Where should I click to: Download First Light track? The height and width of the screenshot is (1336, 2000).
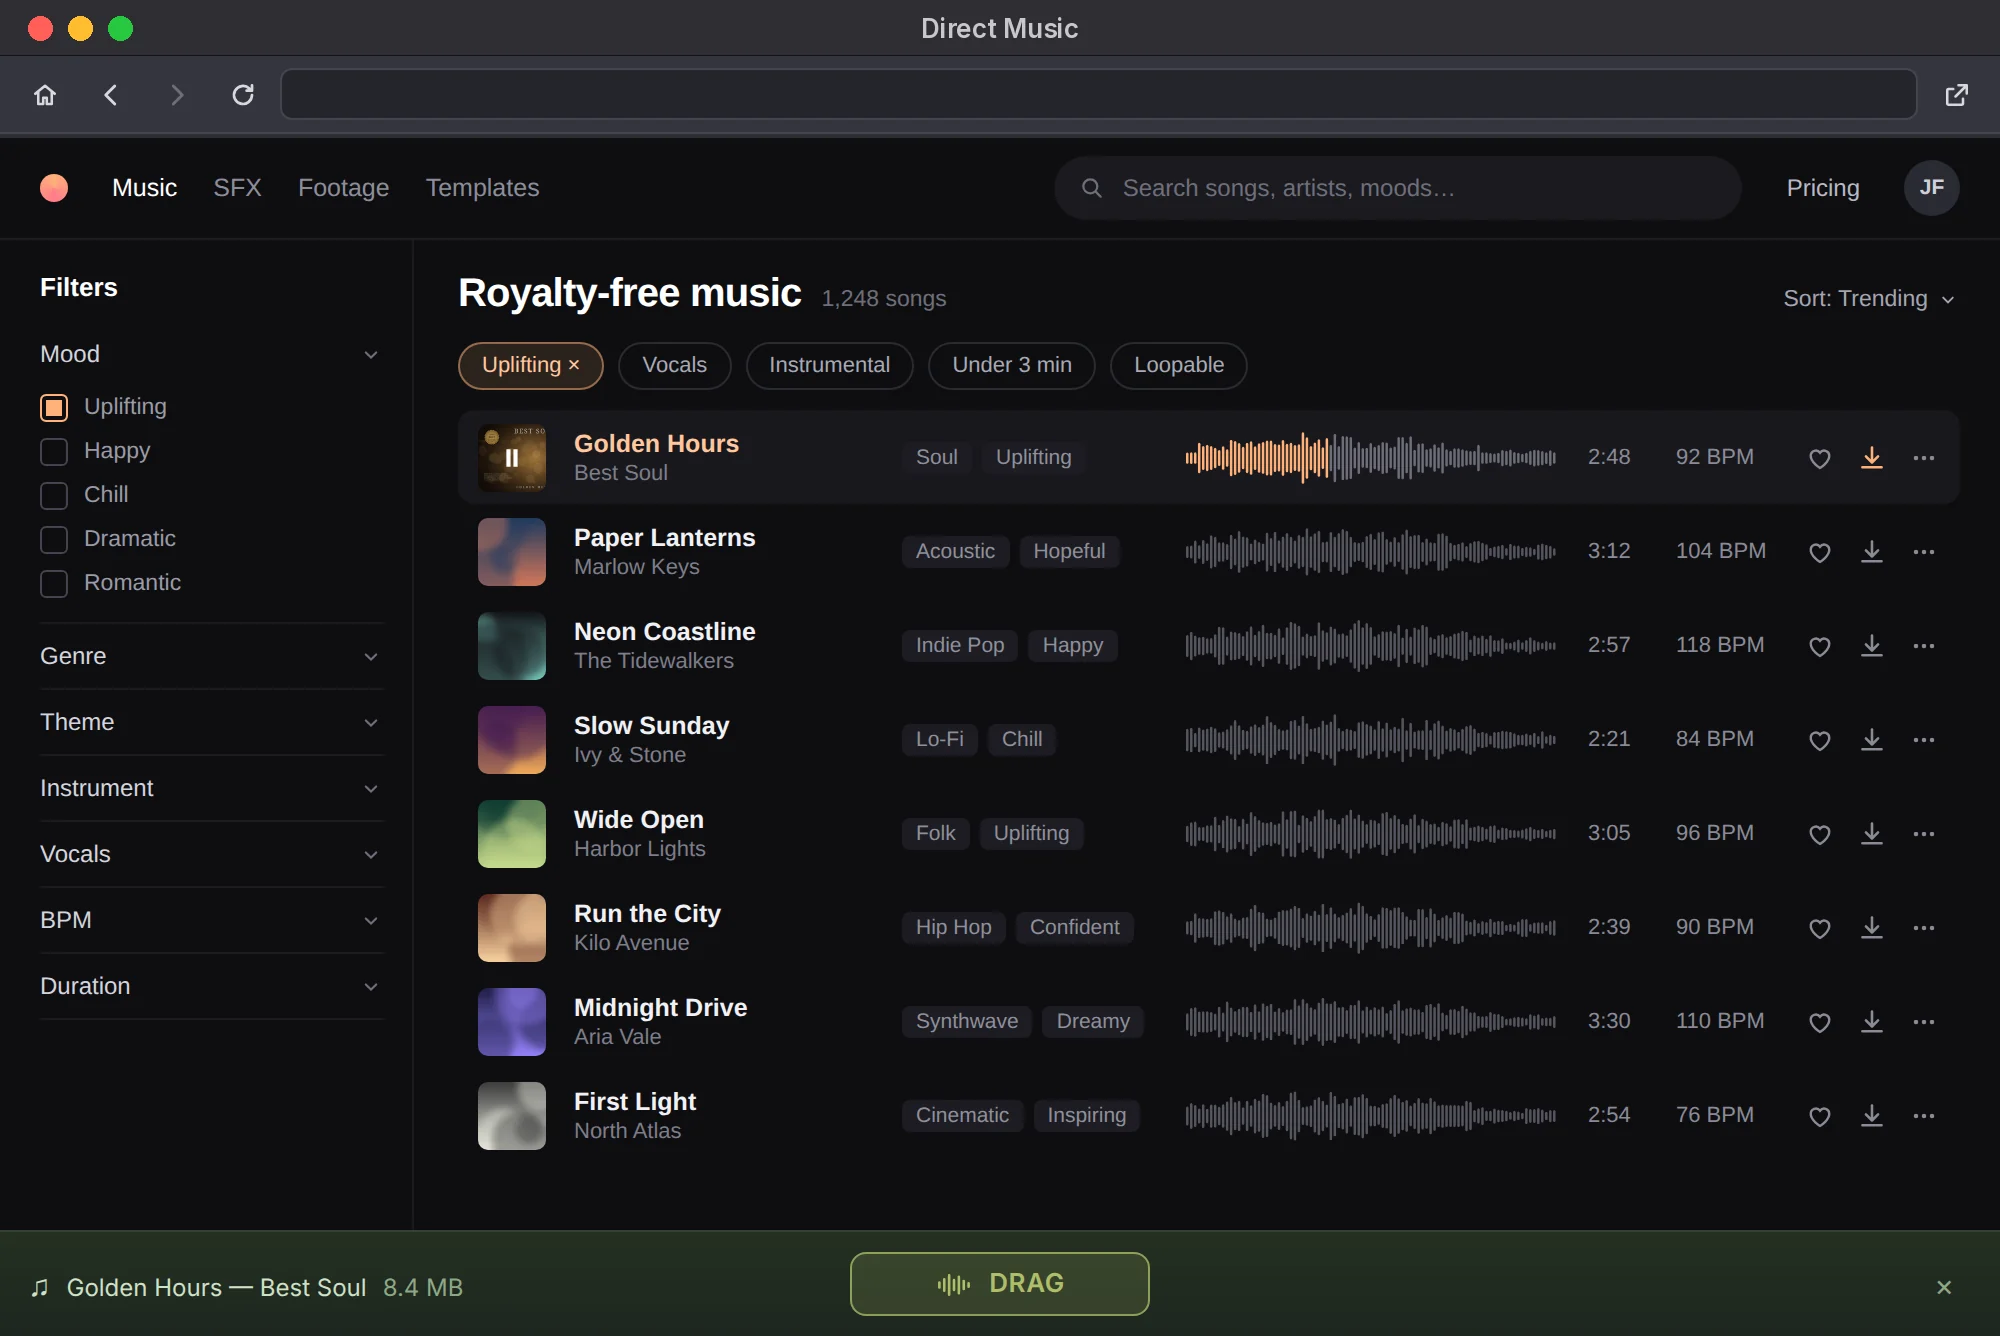pos(1872,1116)
